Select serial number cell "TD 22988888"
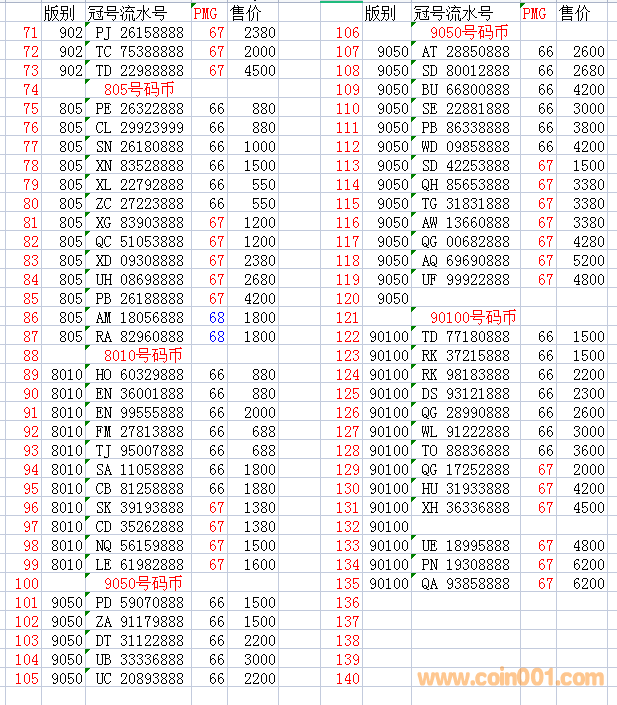Viewport: 617px width, 705px height. tap(138, 71)
